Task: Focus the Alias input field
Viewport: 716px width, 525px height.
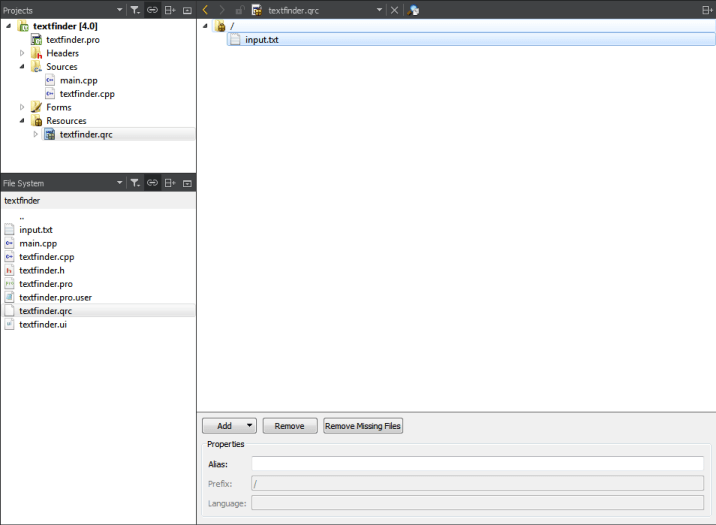Action: pyautogui.click(x=477, y=464)
